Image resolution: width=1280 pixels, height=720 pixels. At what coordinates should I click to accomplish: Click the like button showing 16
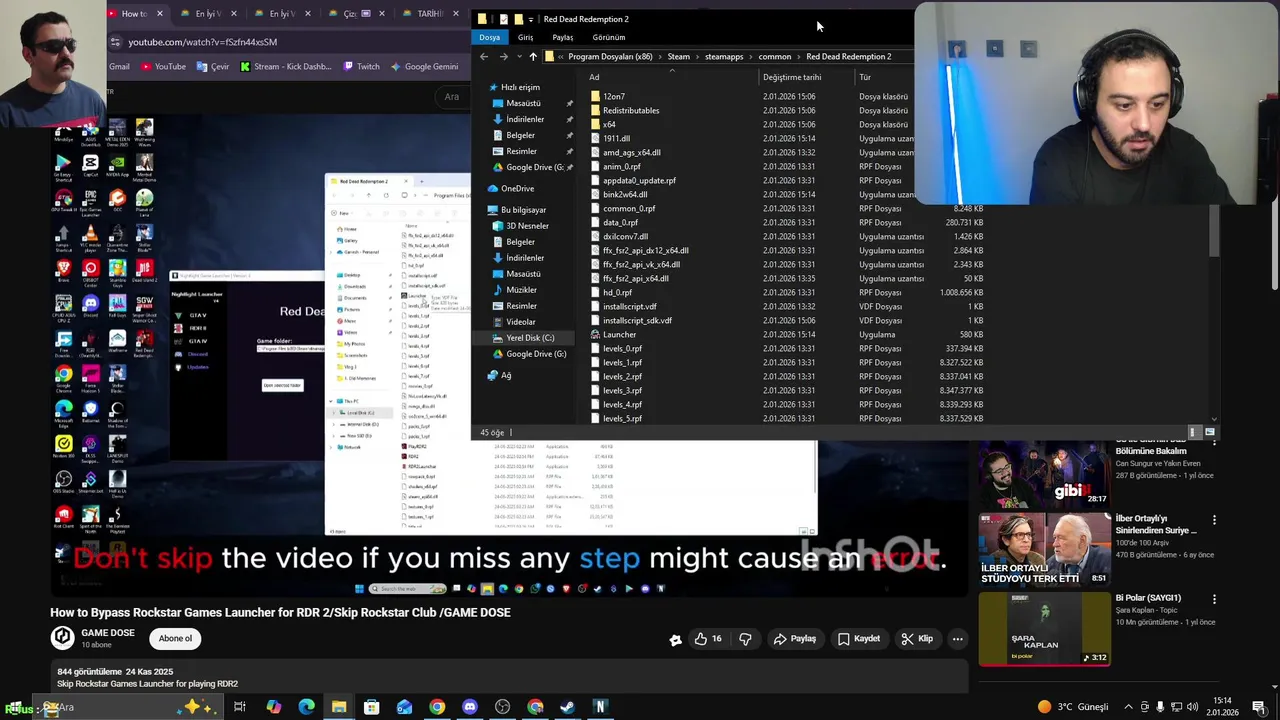[x=708, y=638]
